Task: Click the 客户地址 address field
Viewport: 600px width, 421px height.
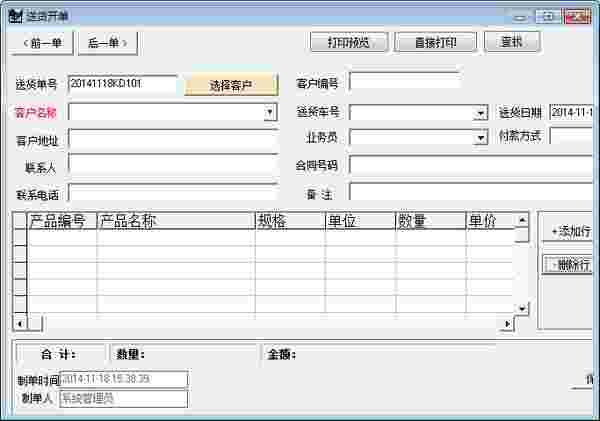Action: [x=173, y=140]
